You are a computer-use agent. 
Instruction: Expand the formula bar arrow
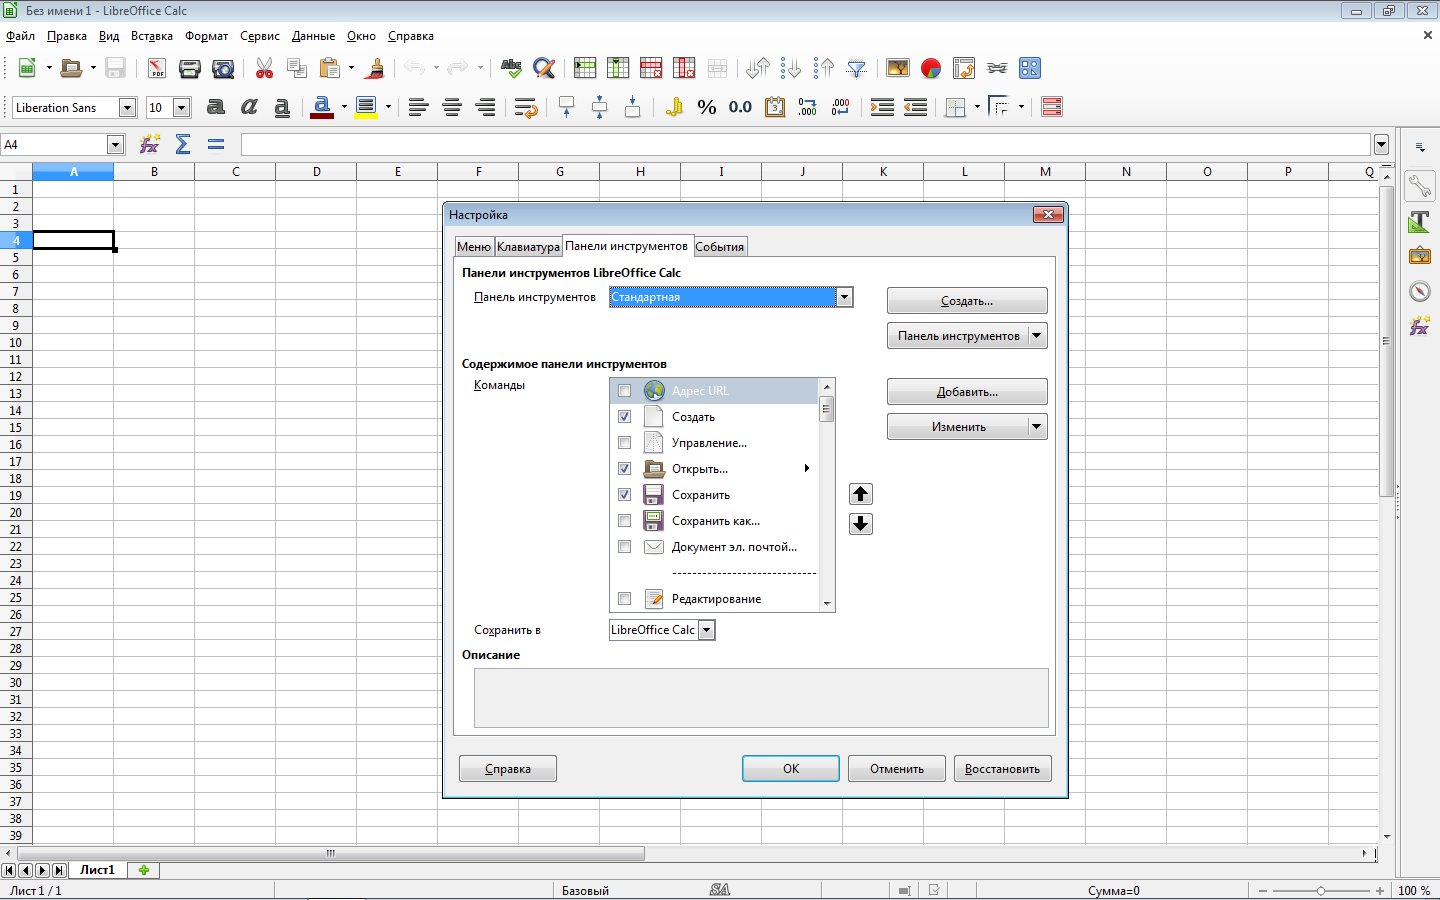(x=1381, y=145)
